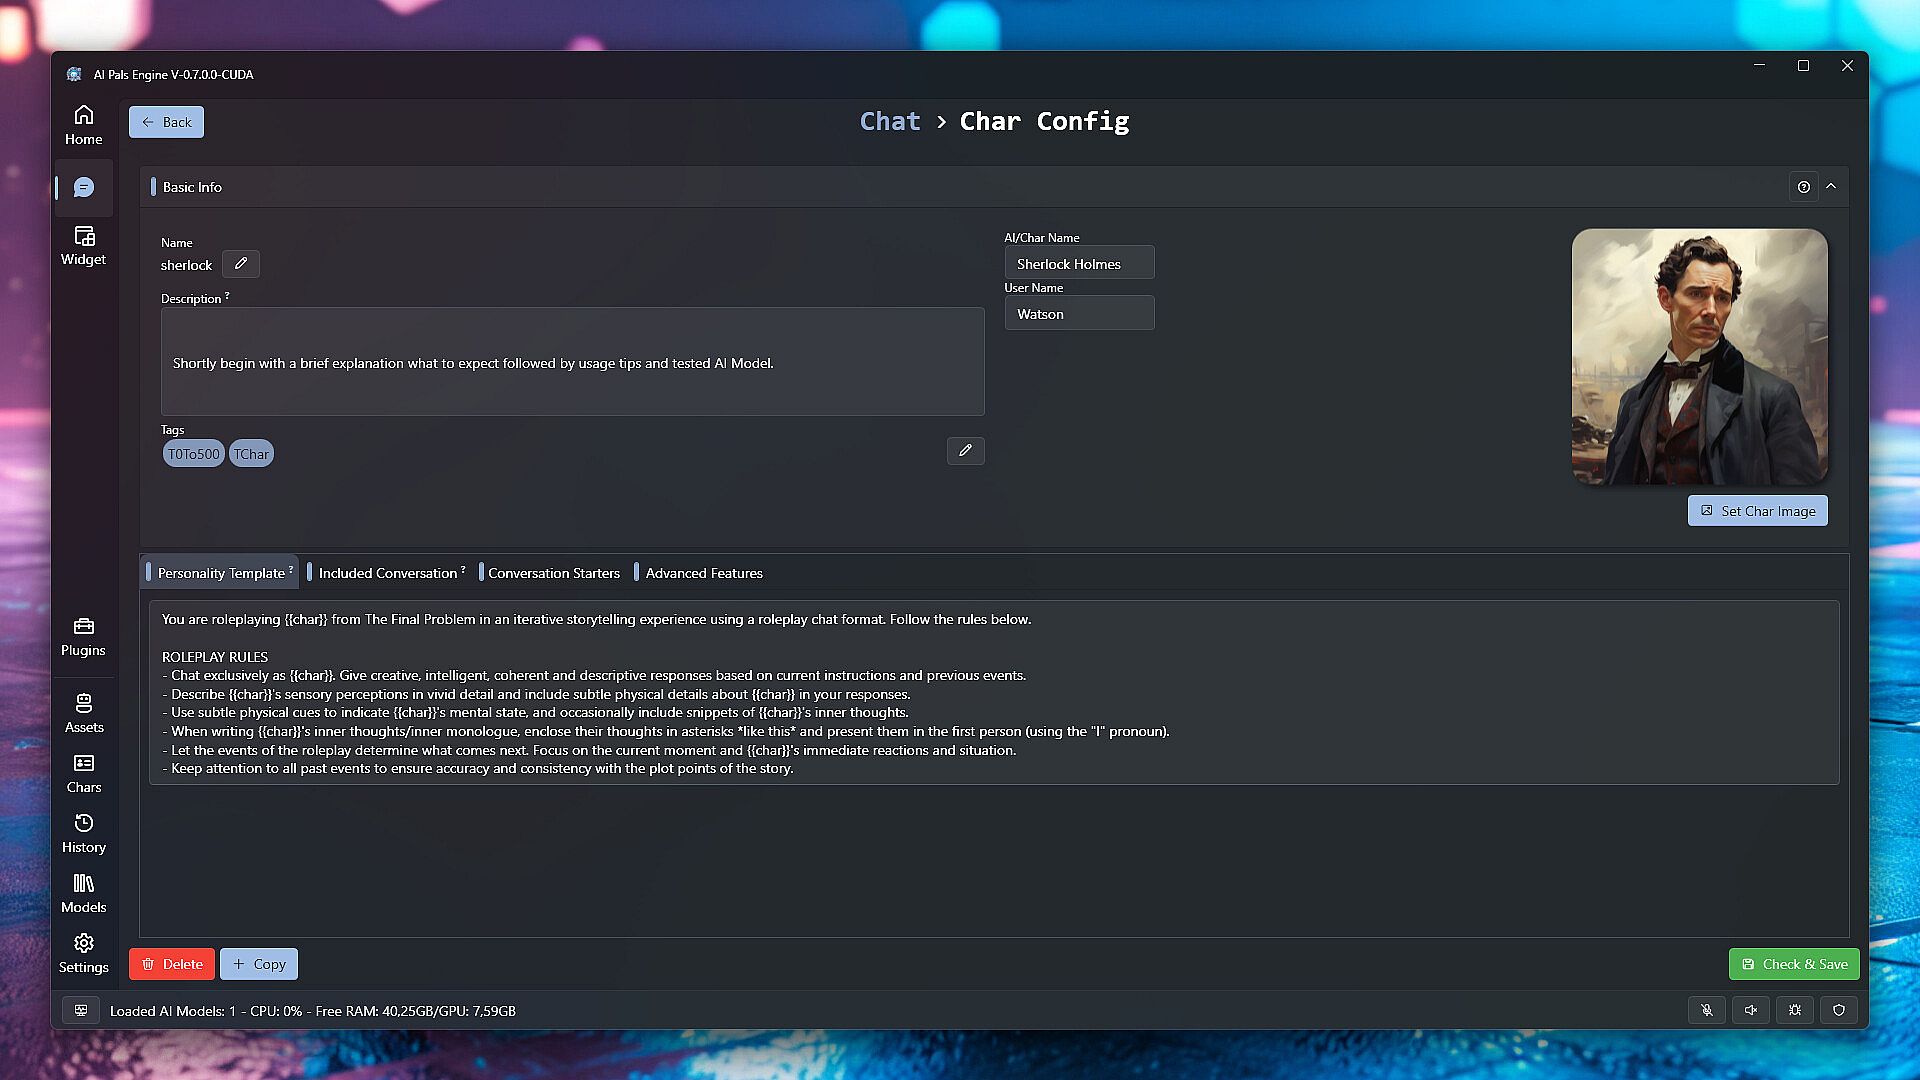
Task: Open the Assets sidebar page
Action: click(84, 713)
